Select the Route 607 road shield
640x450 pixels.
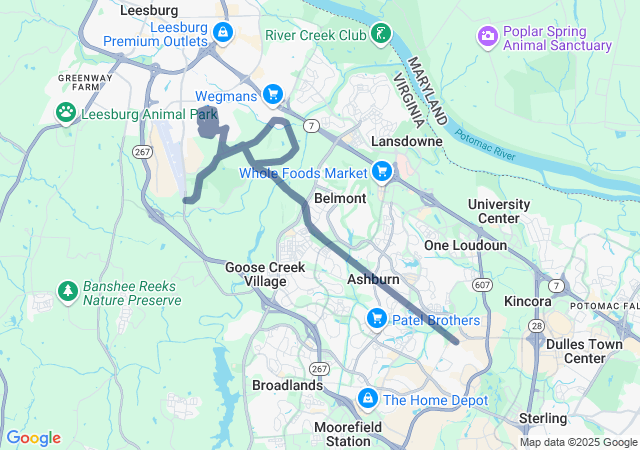click(x=482, y=285)
